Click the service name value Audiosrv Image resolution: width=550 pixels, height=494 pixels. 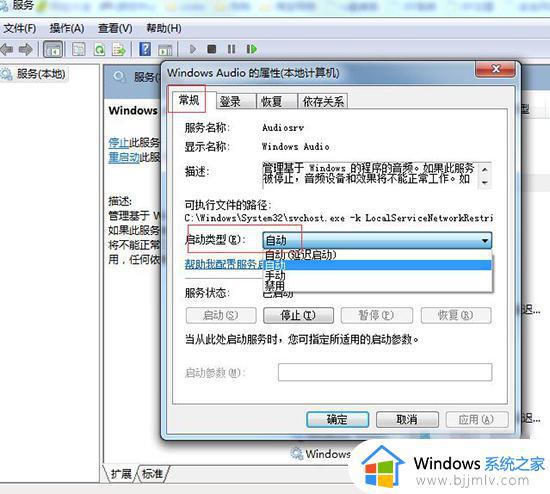tap(283, 128)
